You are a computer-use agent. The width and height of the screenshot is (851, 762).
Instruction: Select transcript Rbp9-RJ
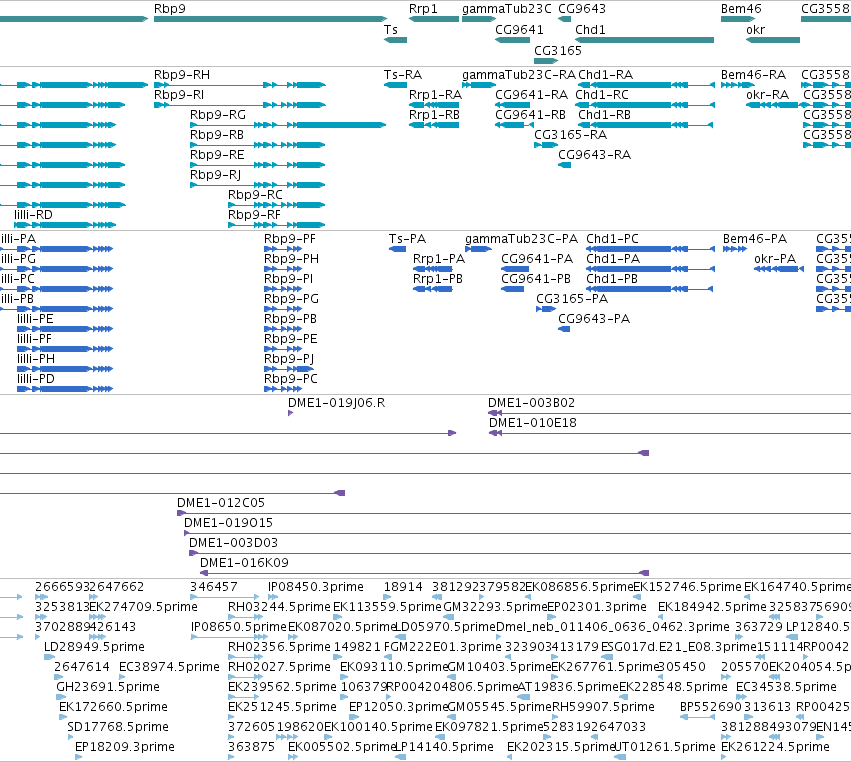click(x=215, y=175)
